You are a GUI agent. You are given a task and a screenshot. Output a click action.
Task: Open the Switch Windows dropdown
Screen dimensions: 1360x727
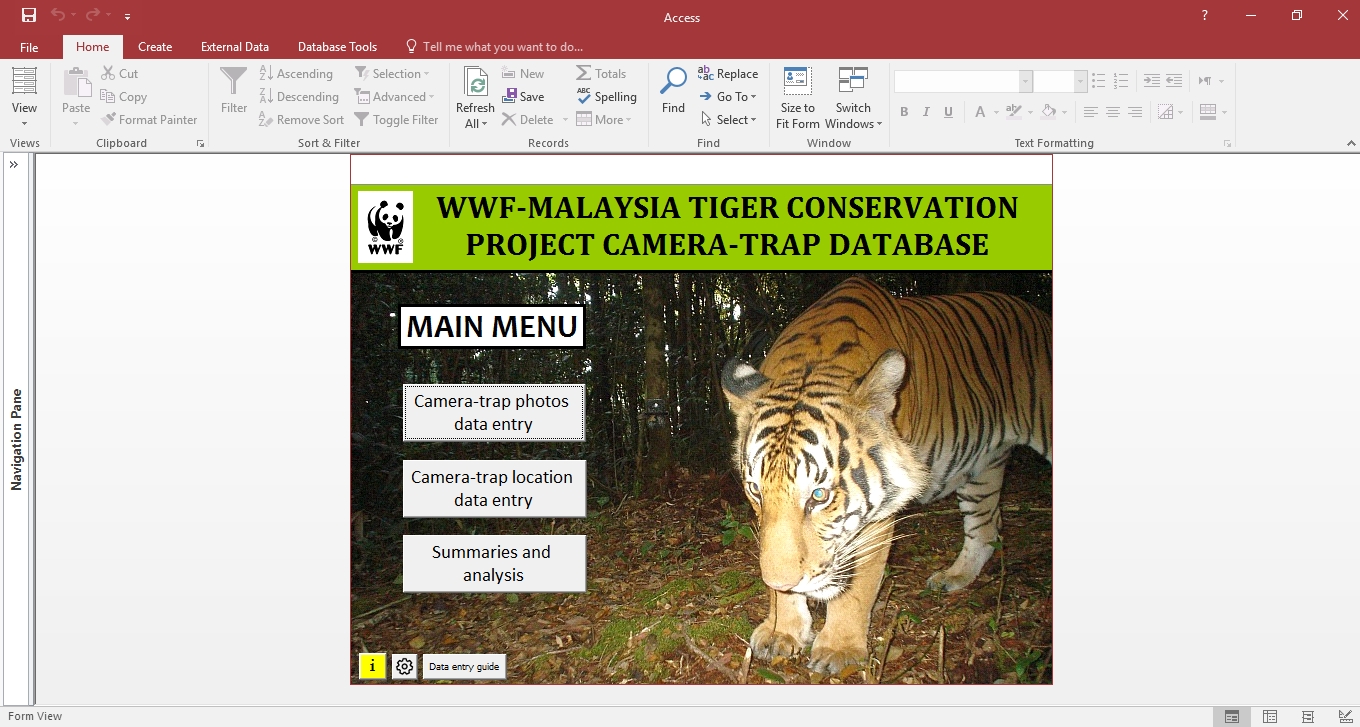pyautogui.click(x=853, y=124)
